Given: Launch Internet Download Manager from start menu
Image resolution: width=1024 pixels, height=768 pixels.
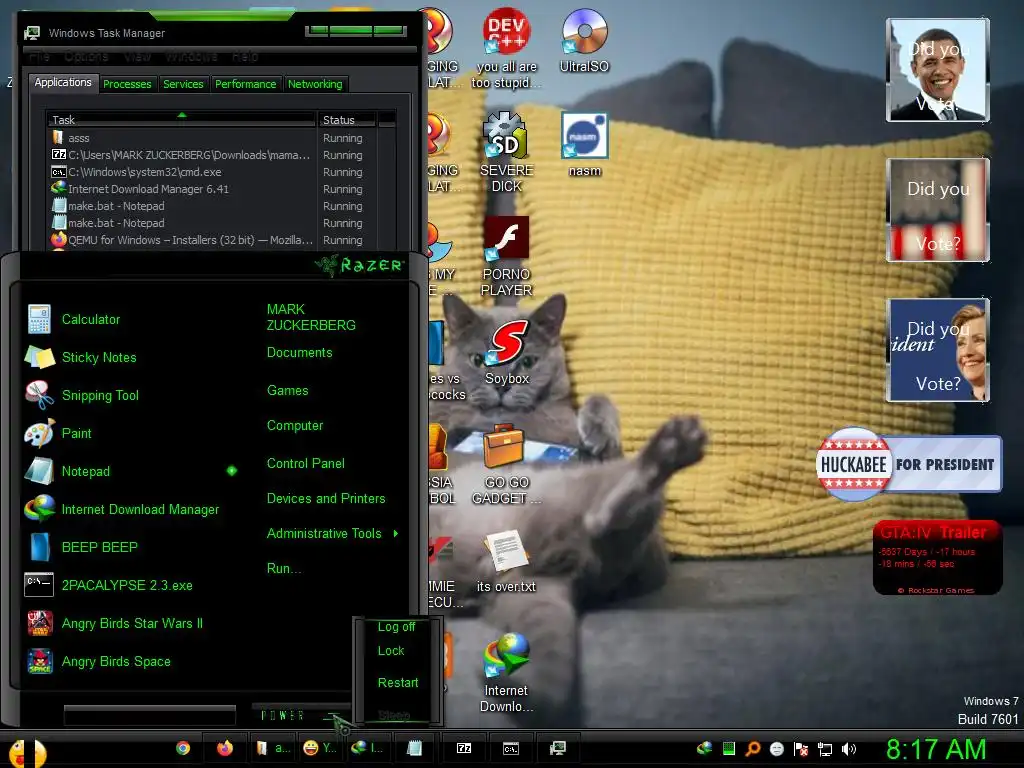Looking at the screenshot, I should 140,509.
